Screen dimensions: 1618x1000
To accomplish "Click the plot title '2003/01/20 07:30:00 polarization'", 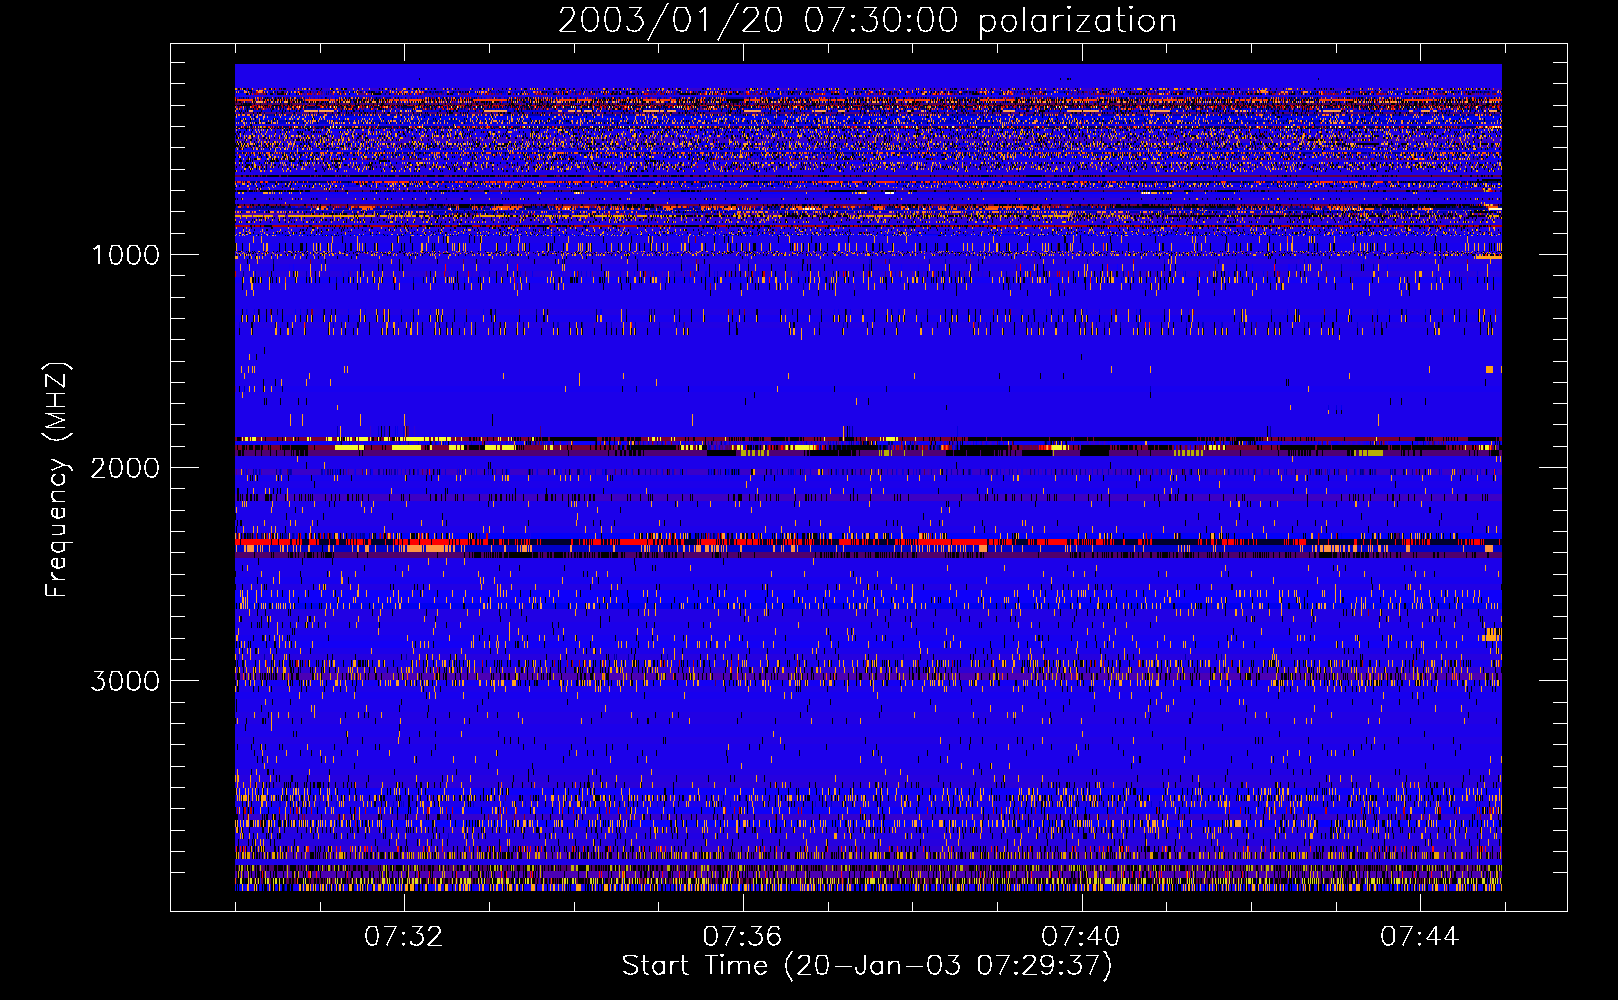I will pyautogui.click(x=867, y=21).
